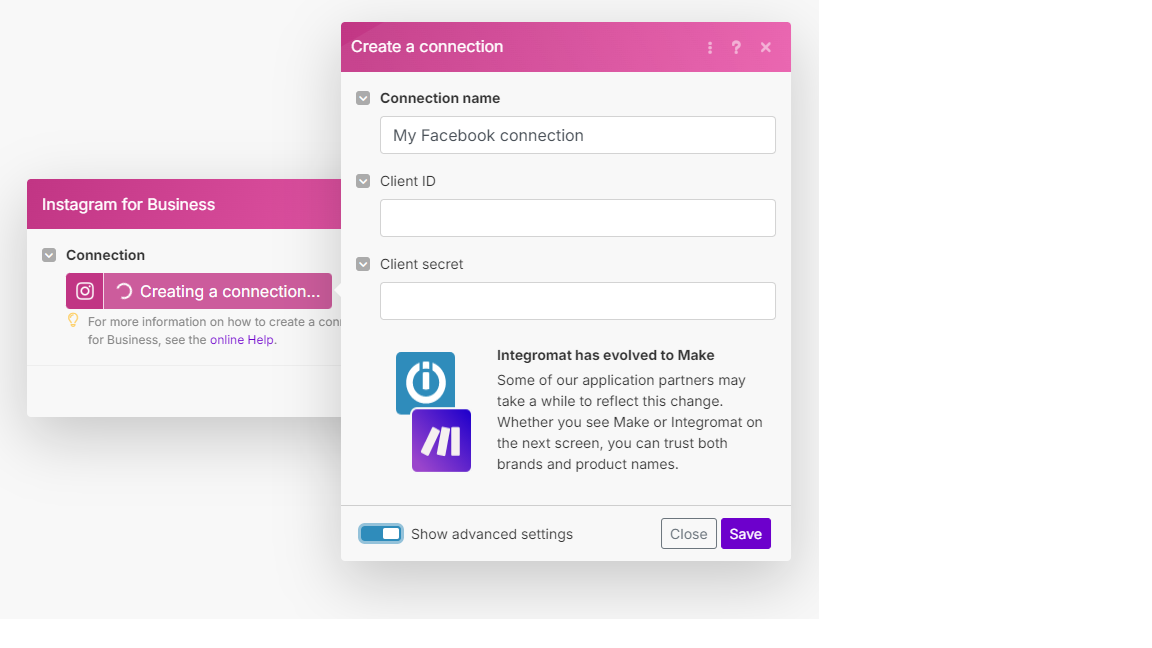Click the purple Make logo
Image resolution: width=1152 pixels, height=648 pixels.
[x=441, y=441]
